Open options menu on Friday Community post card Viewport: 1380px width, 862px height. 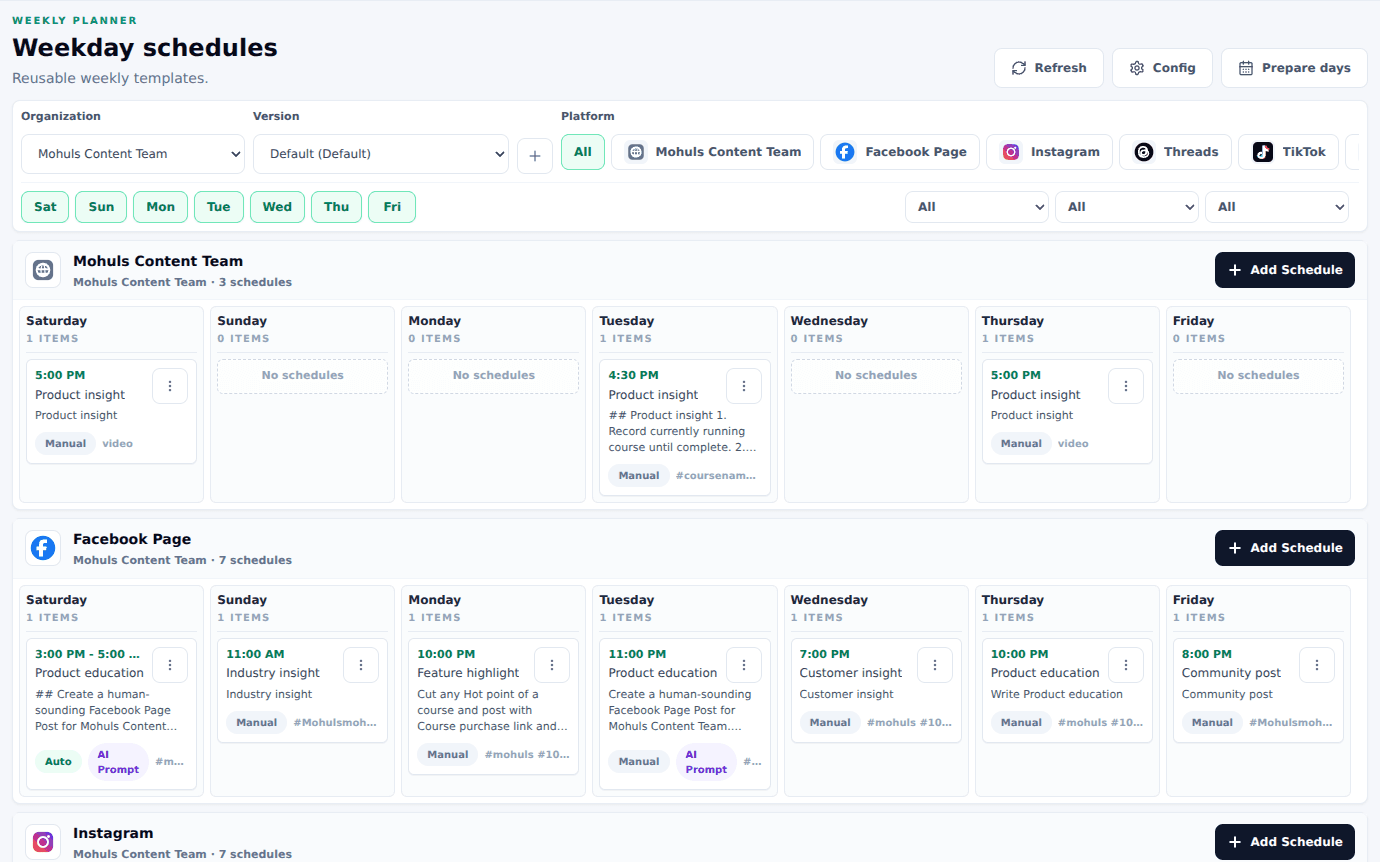[1317, 664]
